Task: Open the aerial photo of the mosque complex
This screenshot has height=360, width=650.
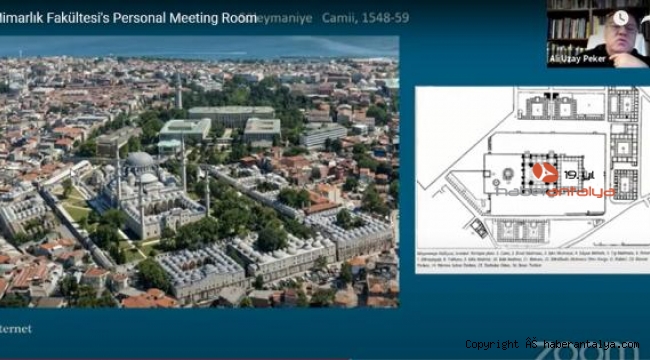Action: point(199,171)
